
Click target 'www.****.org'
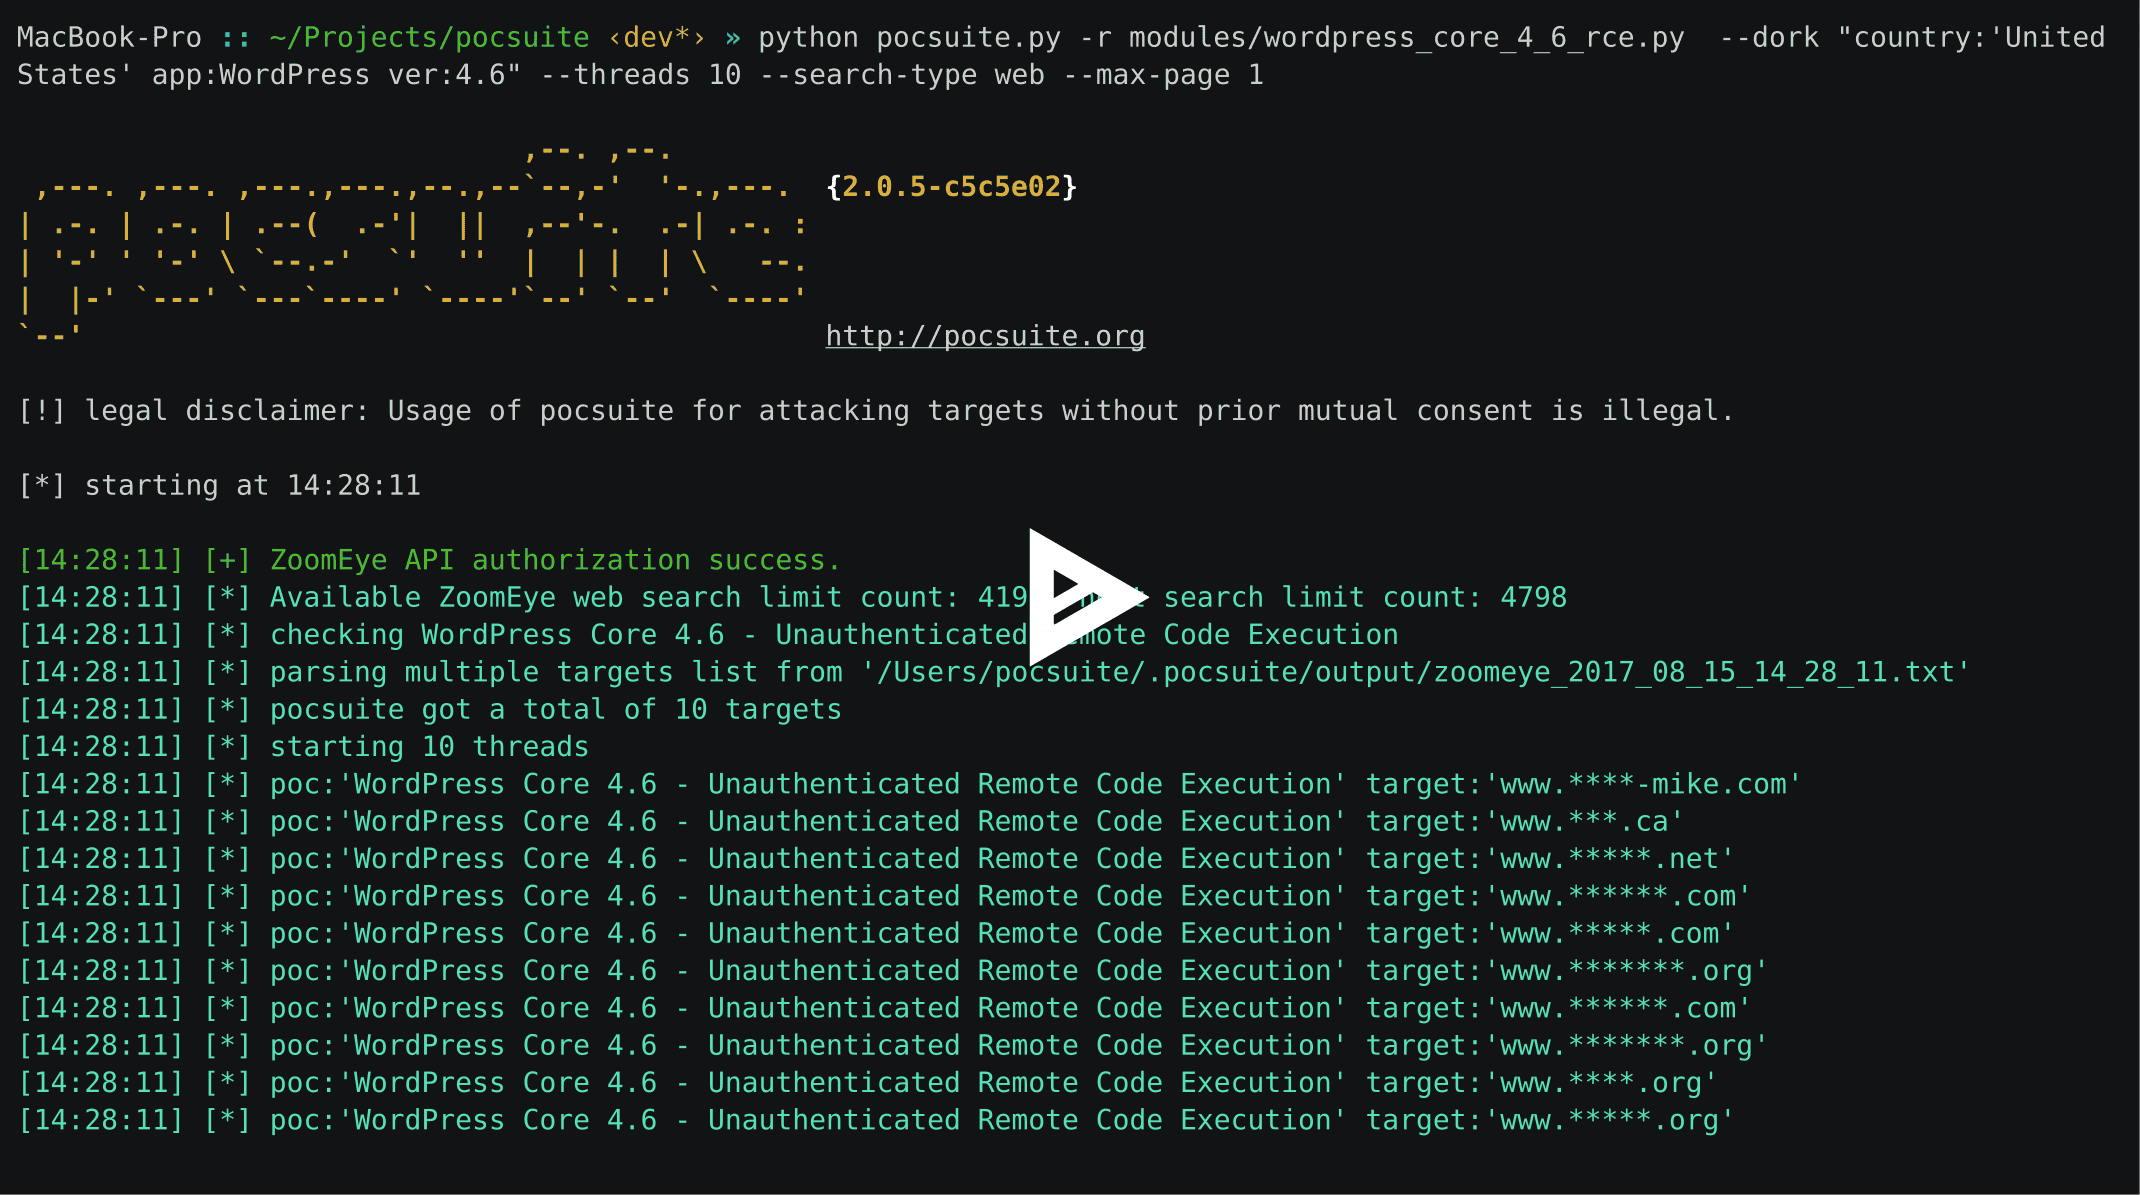(1602, 1083)
